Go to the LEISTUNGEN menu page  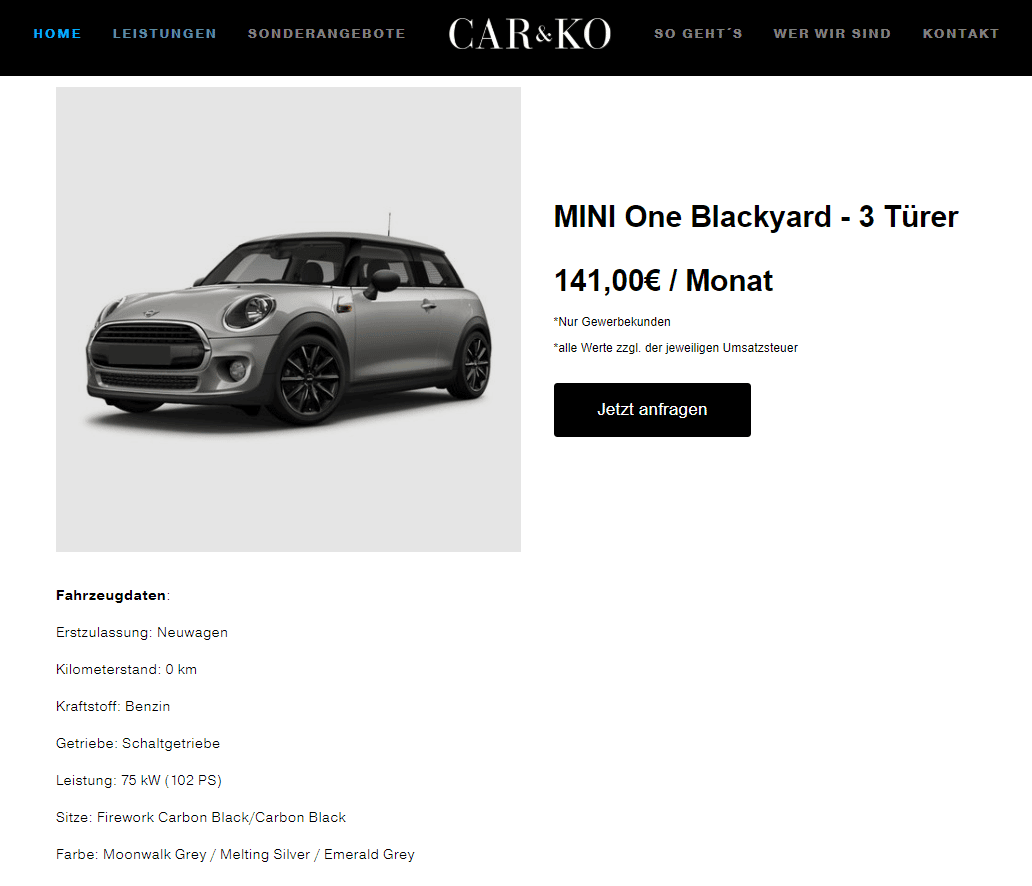tap(165, 34)
